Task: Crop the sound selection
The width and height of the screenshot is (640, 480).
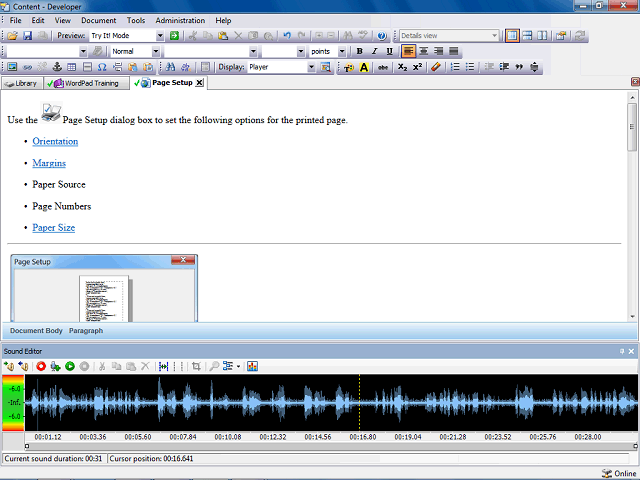Action: pyautogui.click(x=196, y=366)
